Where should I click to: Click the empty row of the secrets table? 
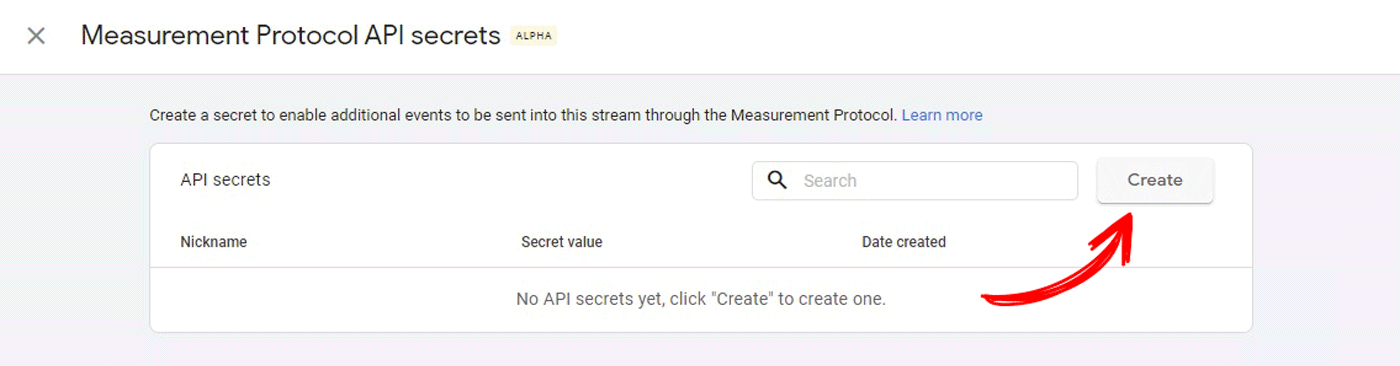[x=701, y=299]
